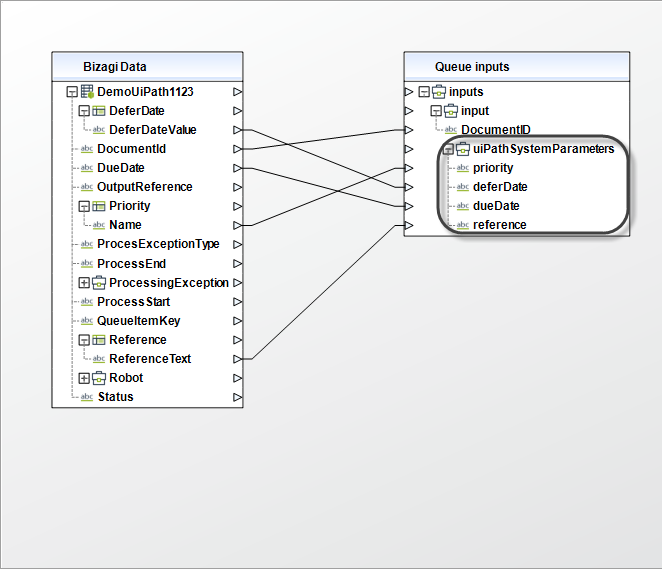Click the Queue inputs panel header

point(517,67)
